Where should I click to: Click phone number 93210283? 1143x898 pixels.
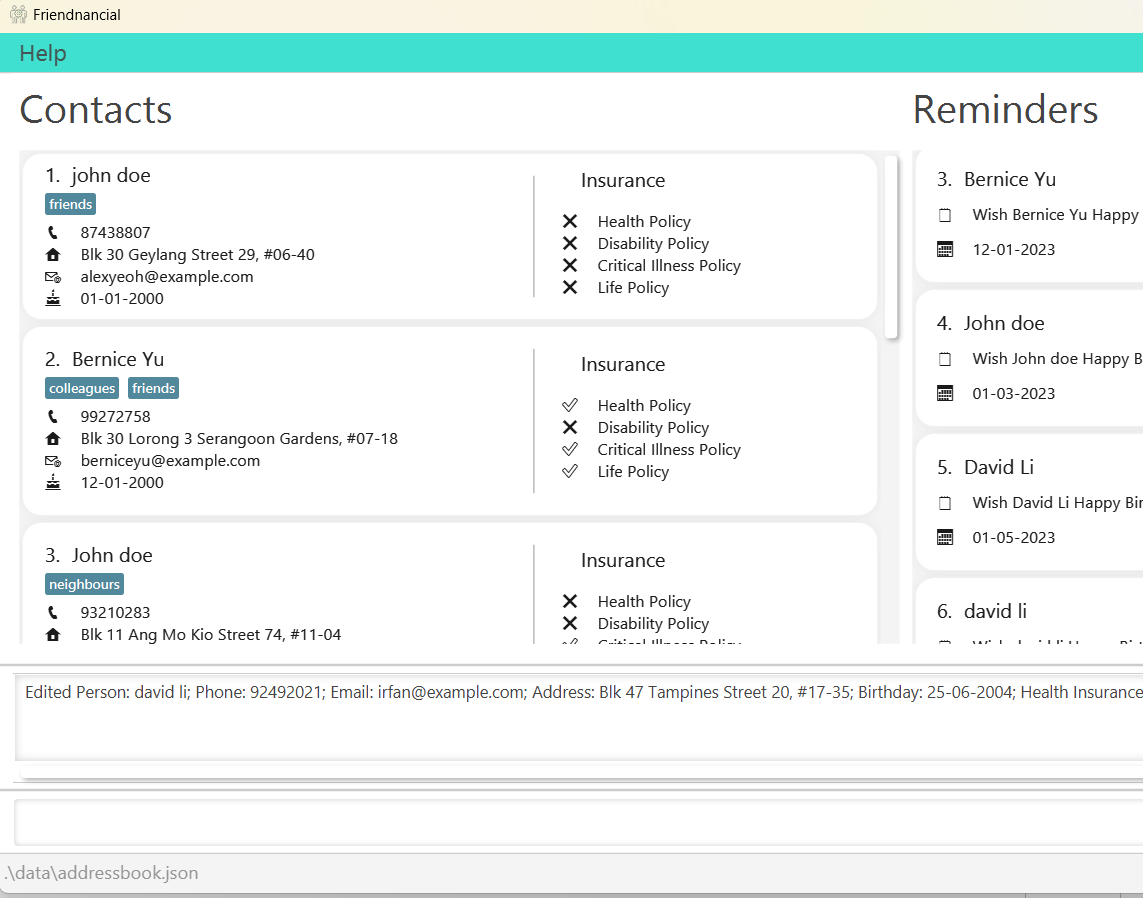coord(115,613)
